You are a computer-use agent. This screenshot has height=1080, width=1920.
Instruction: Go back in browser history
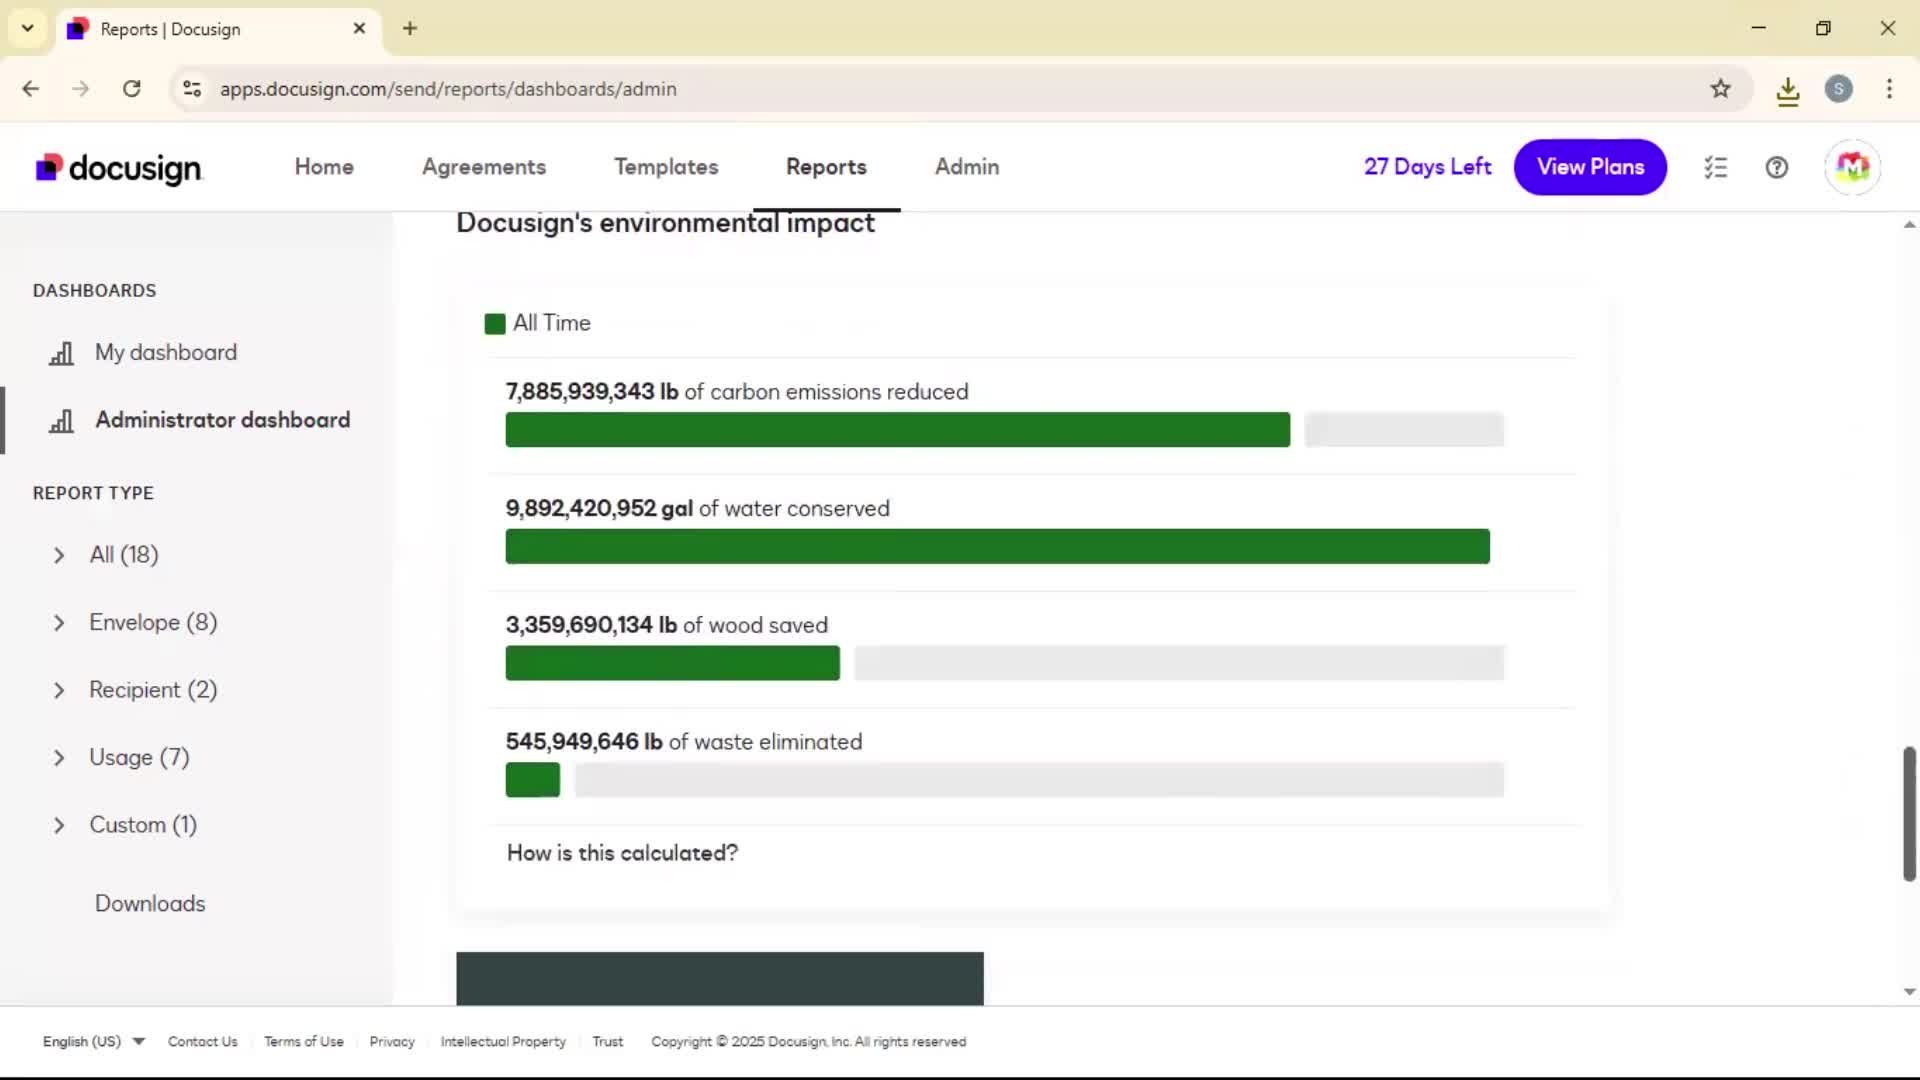point(31,89)
